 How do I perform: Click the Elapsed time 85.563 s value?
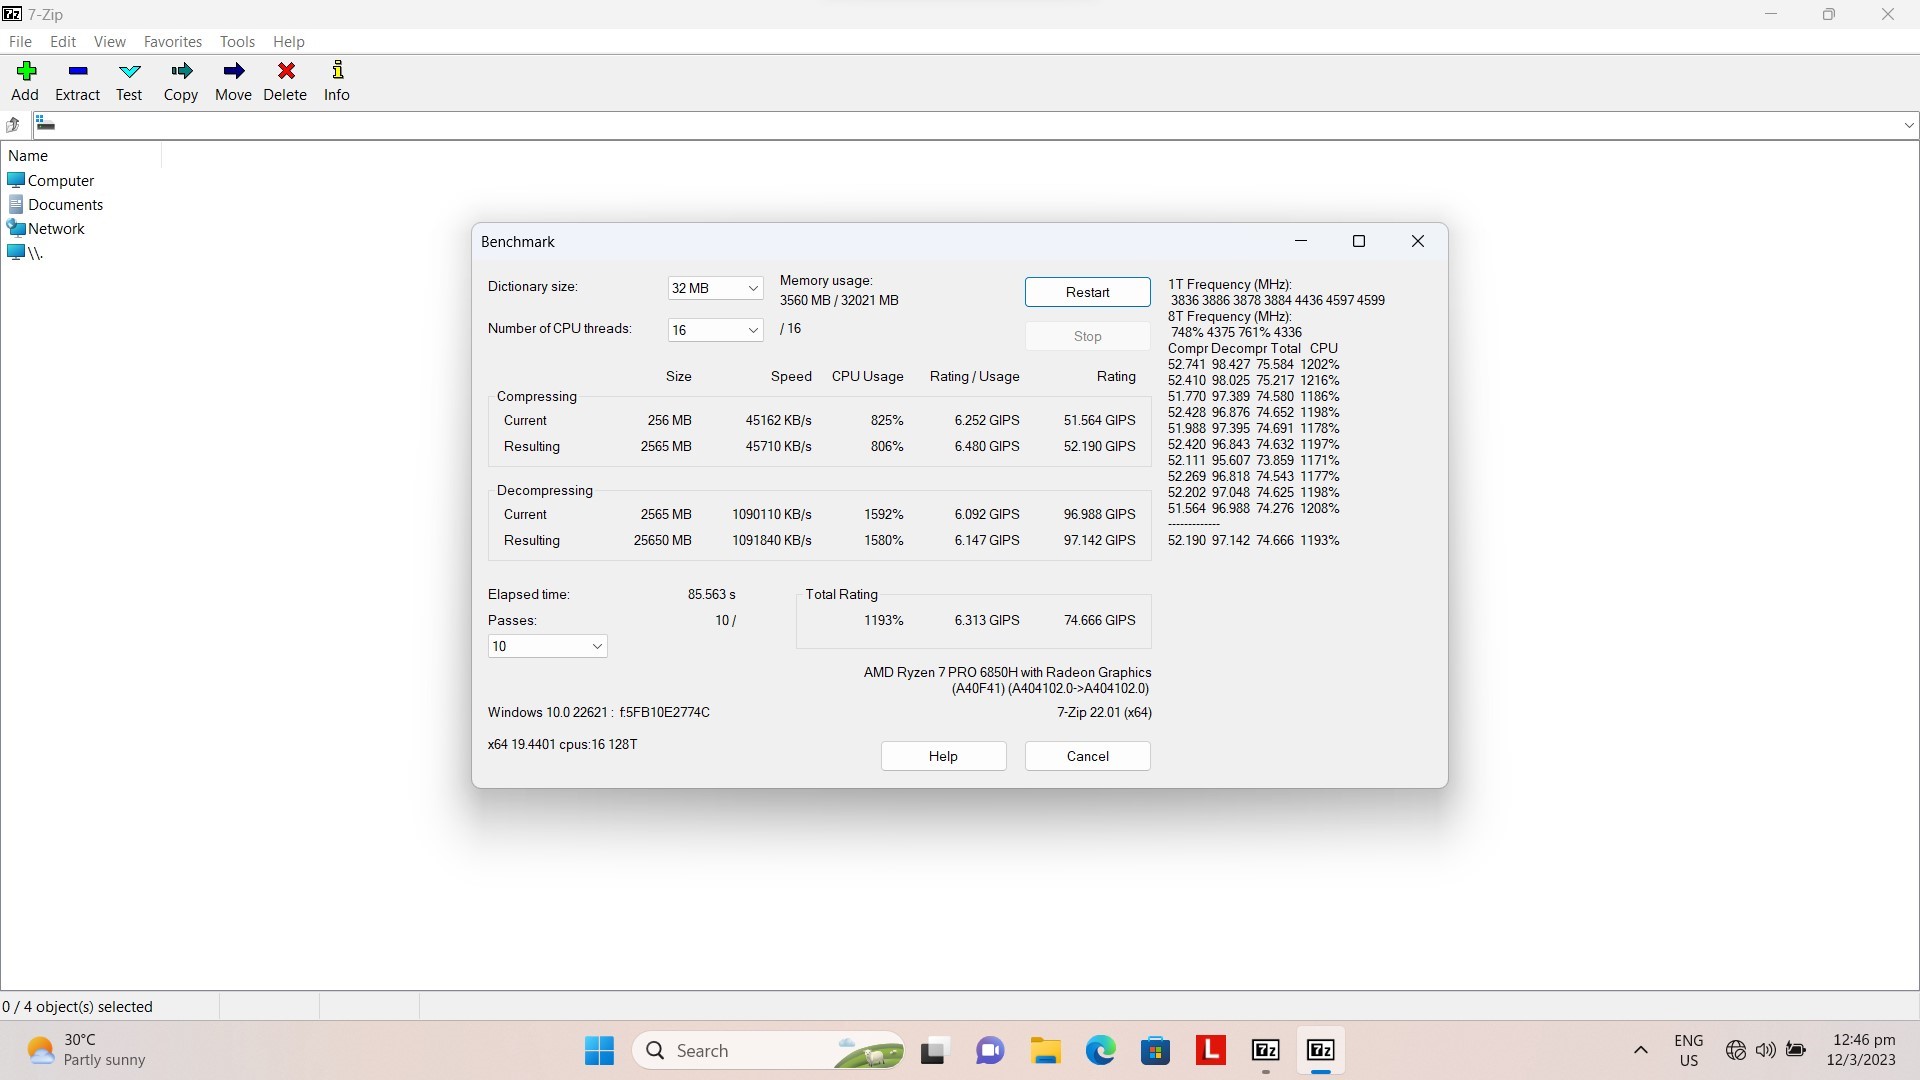click(x=711, y=595)
